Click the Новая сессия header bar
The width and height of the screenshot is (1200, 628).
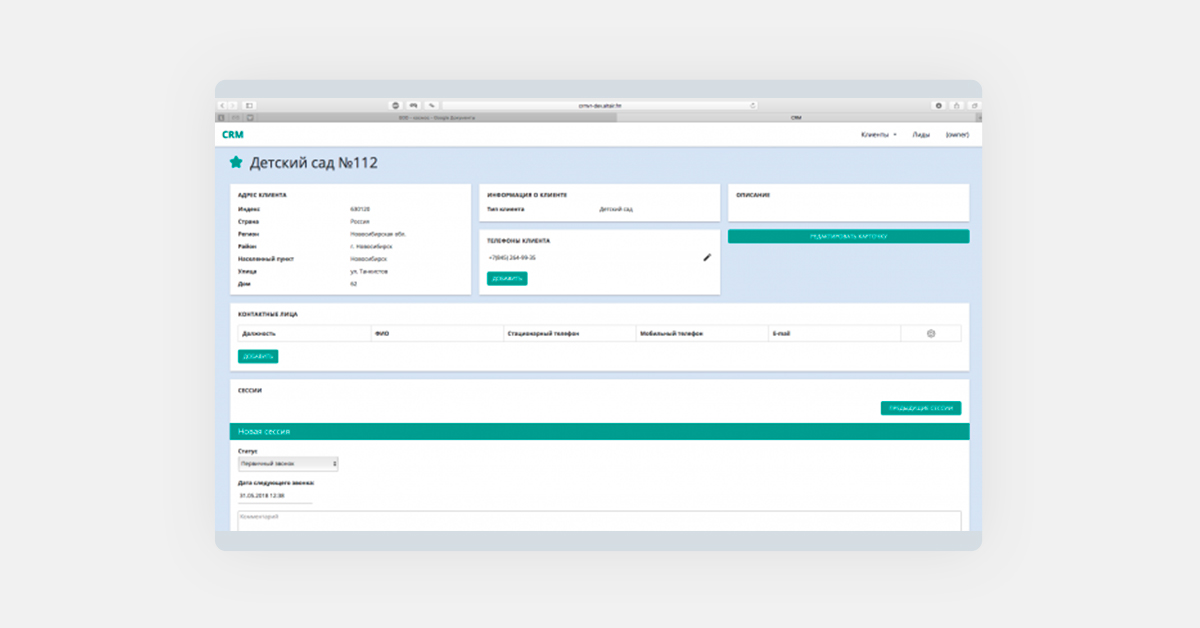(599, 431)
